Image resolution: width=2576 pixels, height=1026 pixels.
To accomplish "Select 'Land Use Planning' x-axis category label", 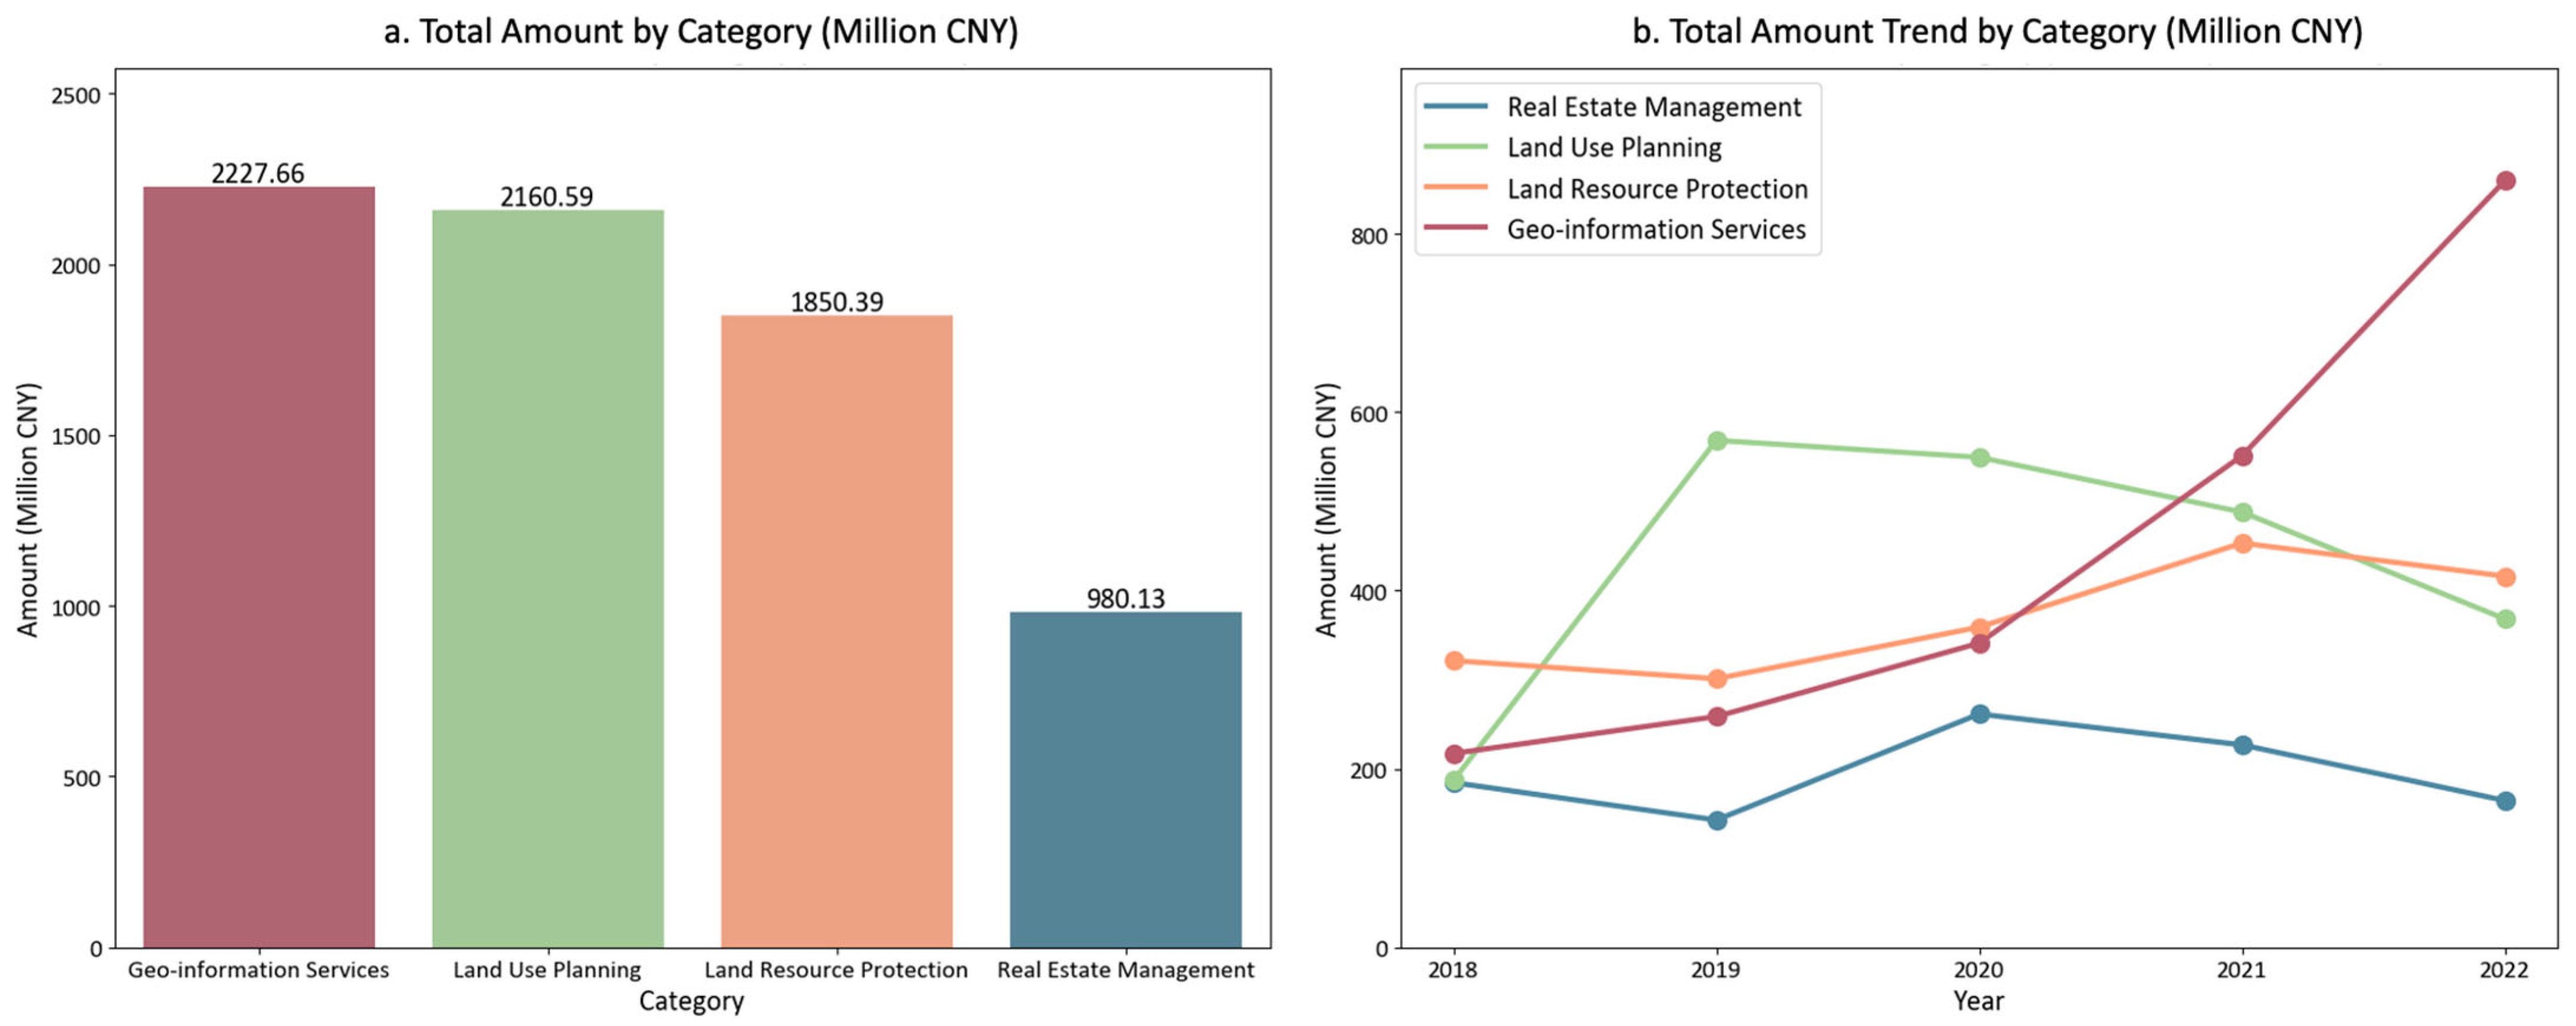I will pos(547,969).
